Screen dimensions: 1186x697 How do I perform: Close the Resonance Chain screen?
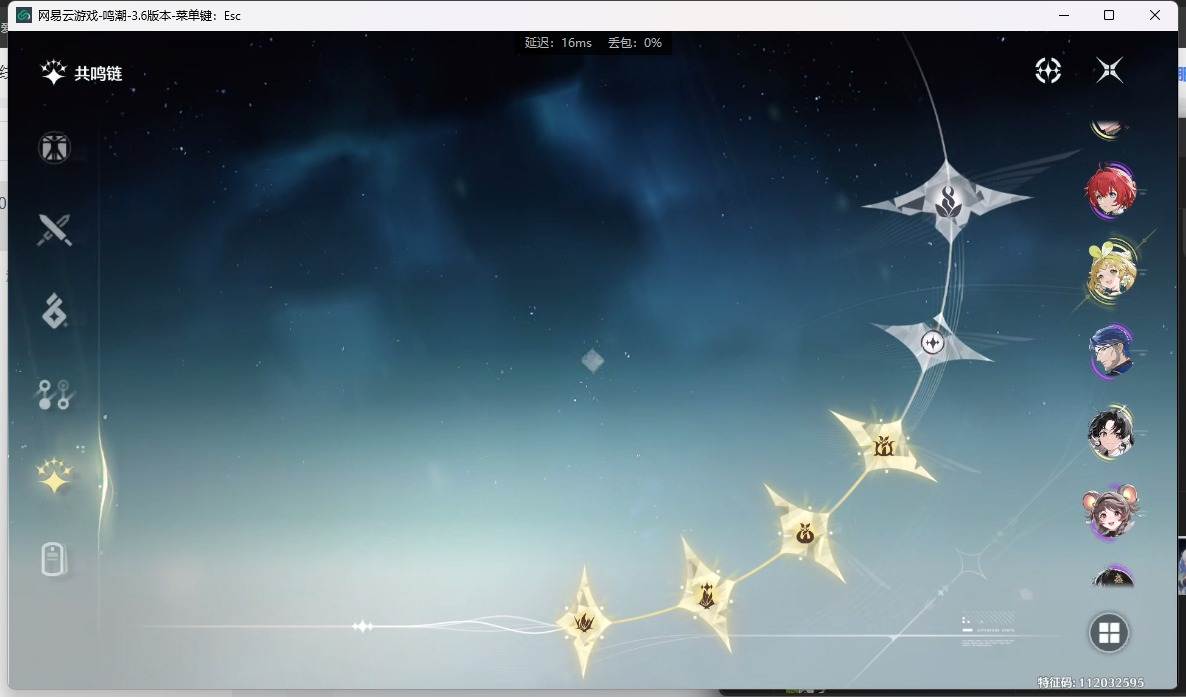pyautogui.click(x=1110, y=70)
